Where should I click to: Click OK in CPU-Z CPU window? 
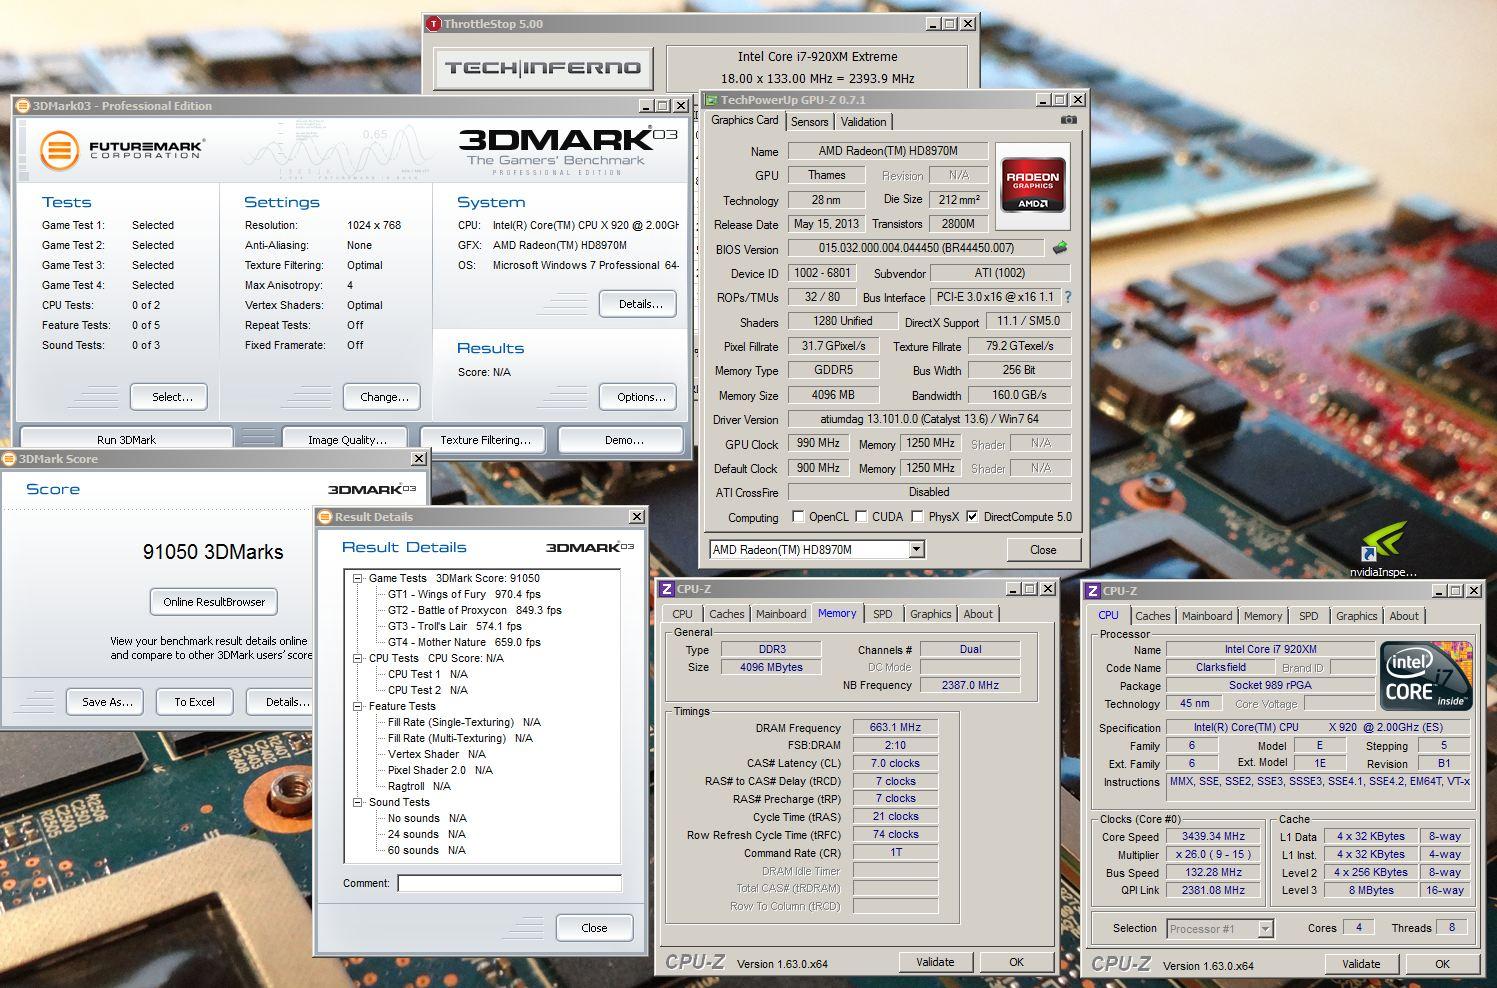pyautogui.click(x=1442, y=964)
